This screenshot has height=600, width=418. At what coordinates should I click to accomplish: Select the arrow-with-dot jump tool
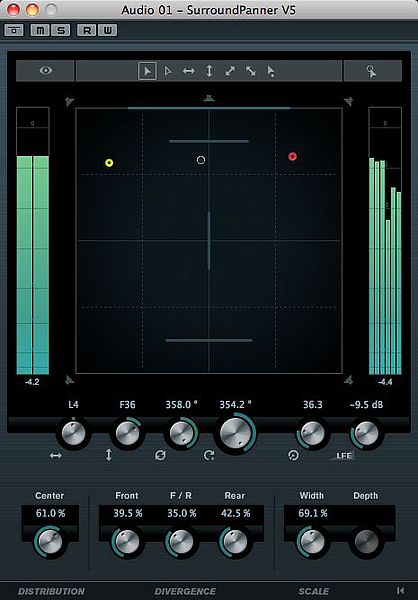coord(271,72)
